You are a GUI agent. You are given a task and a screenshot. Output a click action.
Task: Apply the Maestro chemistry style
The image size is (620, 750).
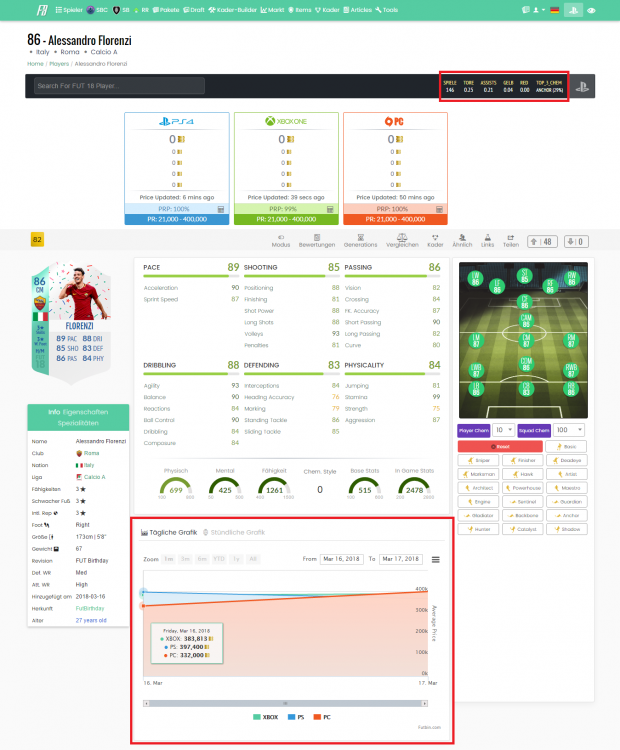[x=566, y=488]
